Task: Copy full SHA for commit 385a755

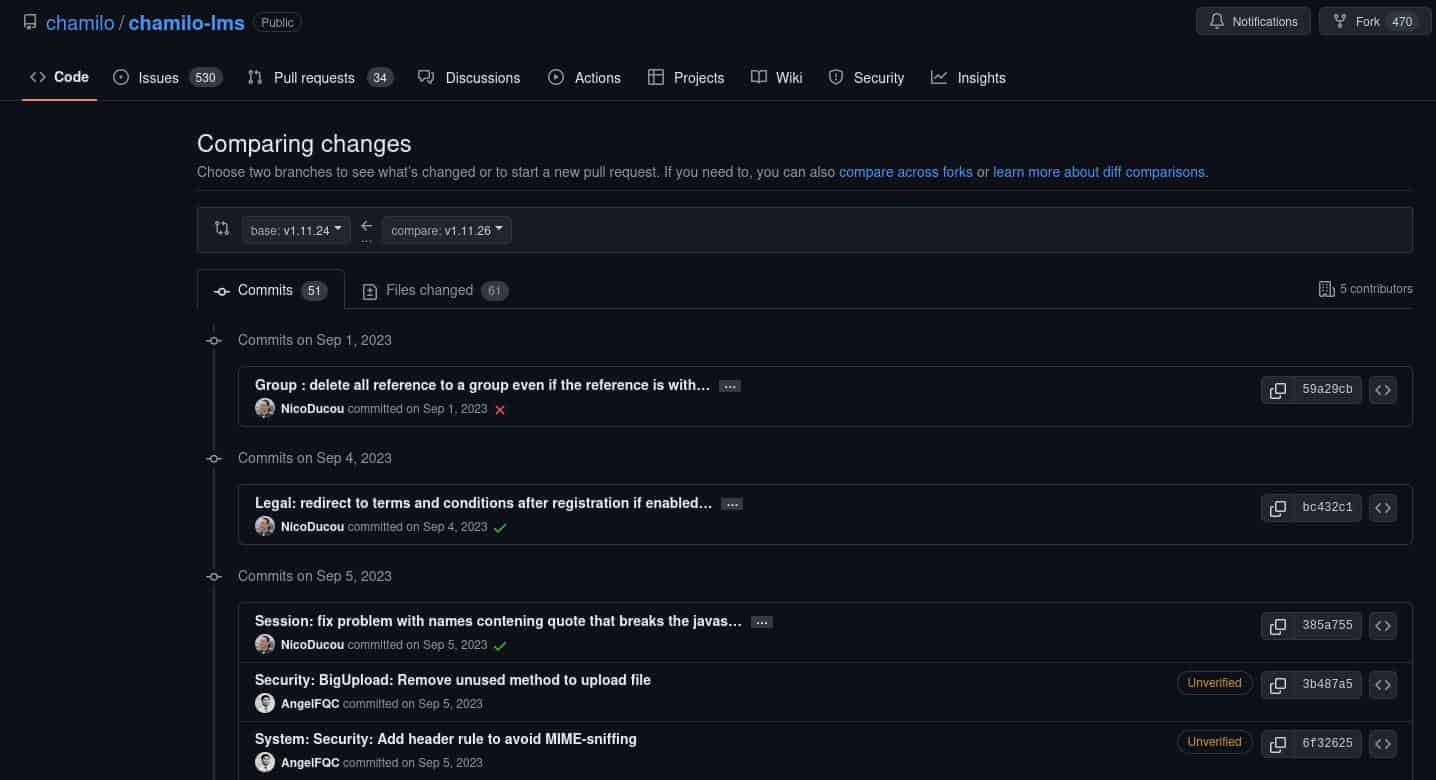Action: 1277,626
